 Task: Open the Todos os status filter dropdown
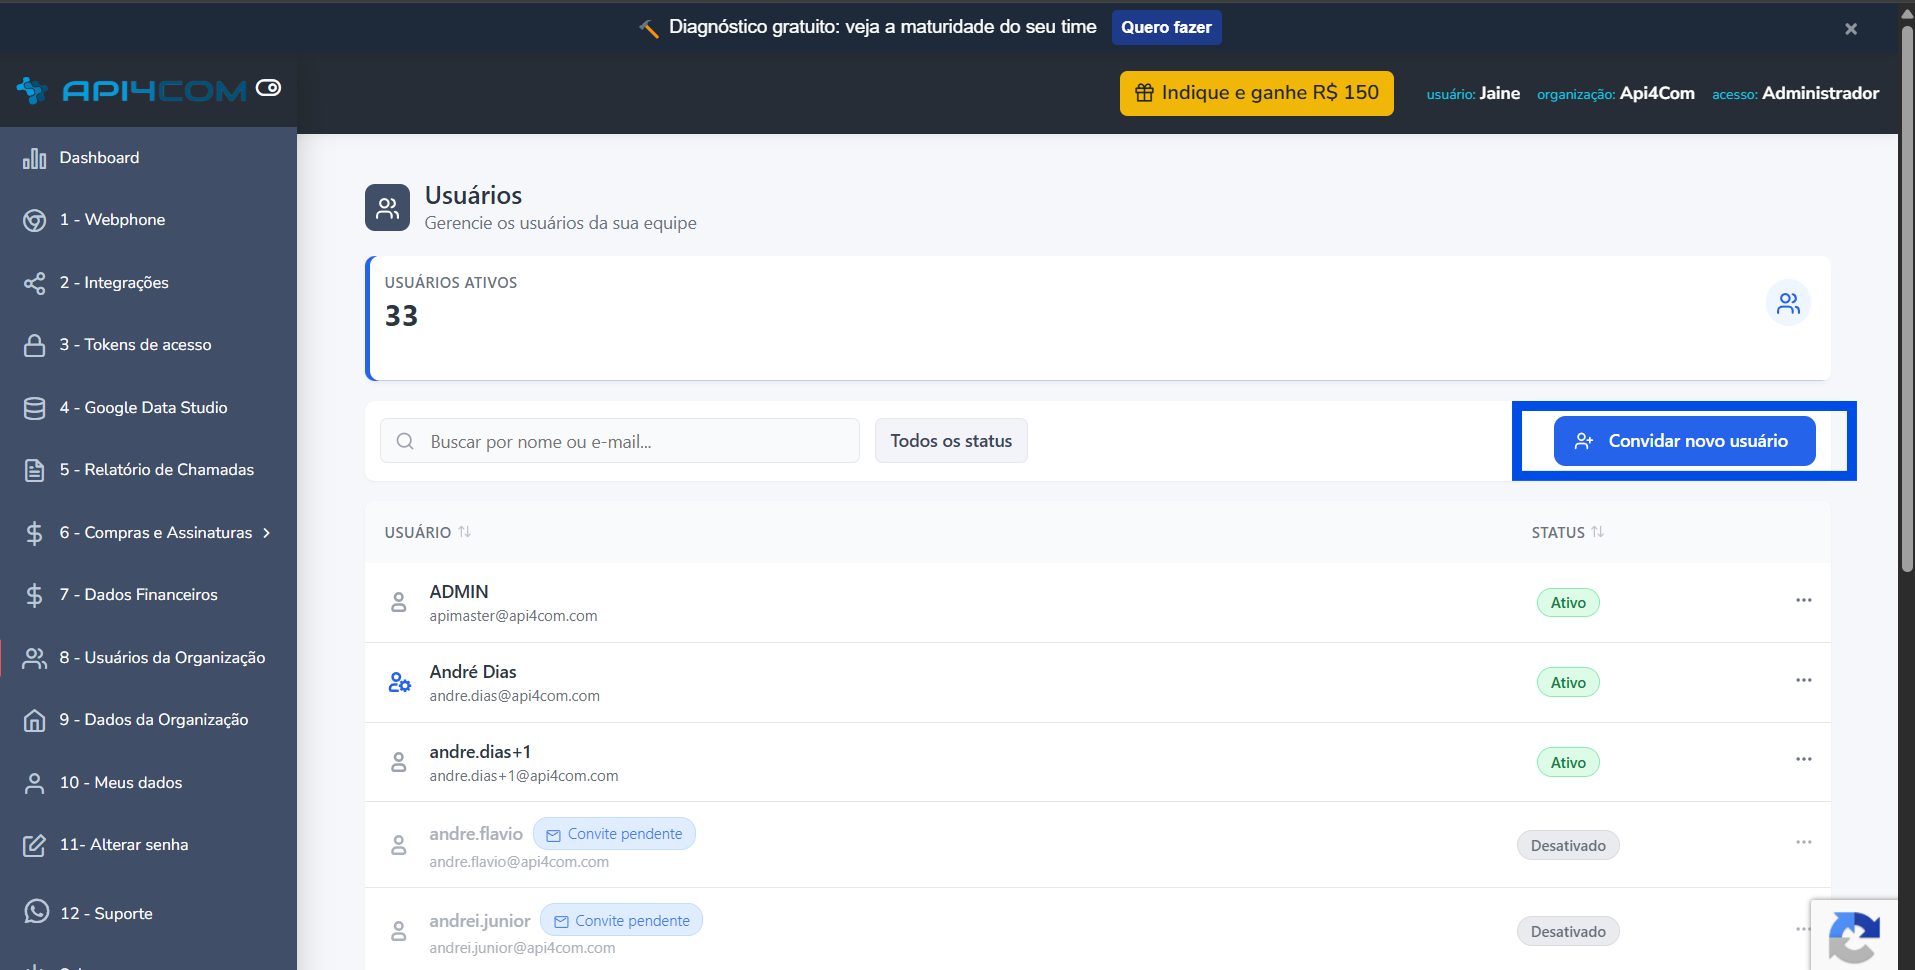pyautogui.click(x=951, y=441)
